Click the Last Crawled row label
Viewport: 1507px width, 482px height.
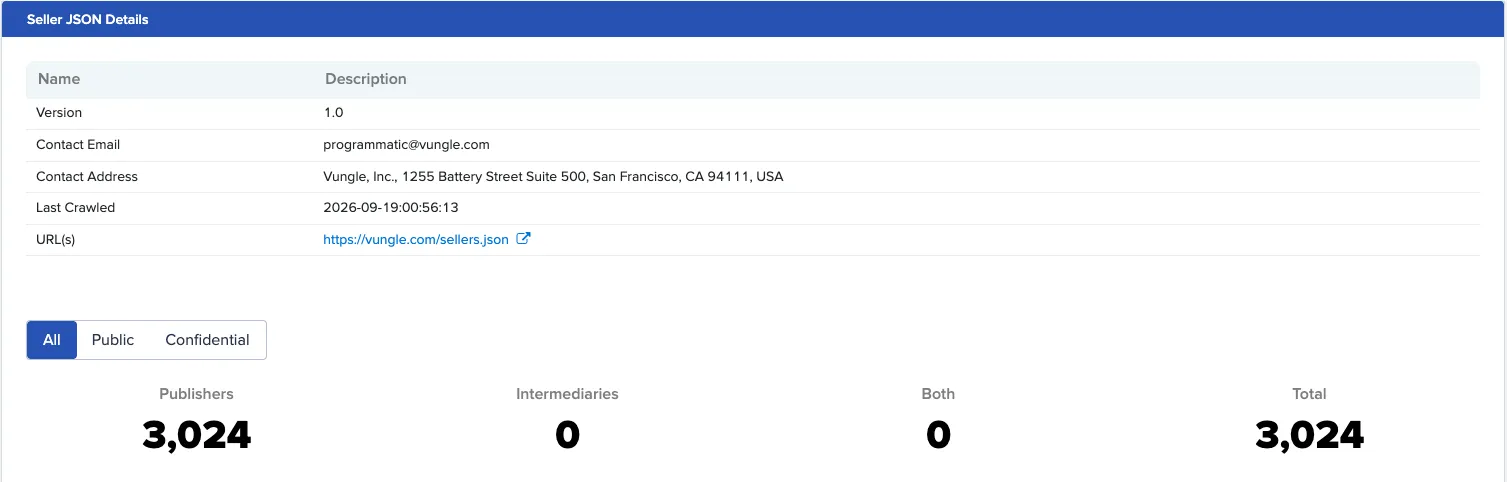(75, 208)
